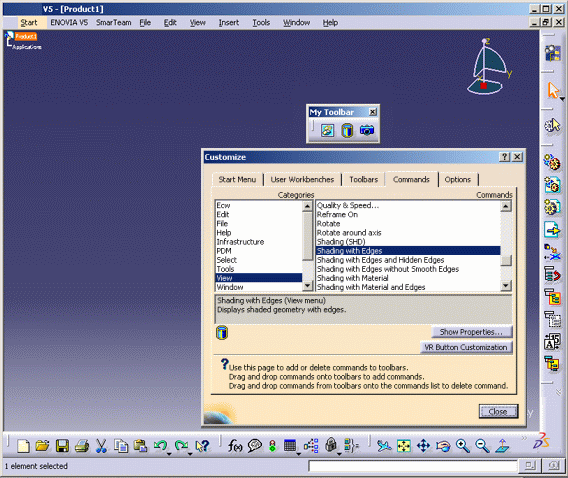Viewport: 568px width, 478px height.
Task: Click the Print icon in bottom toolbar
Action: [x=82, y=446]
